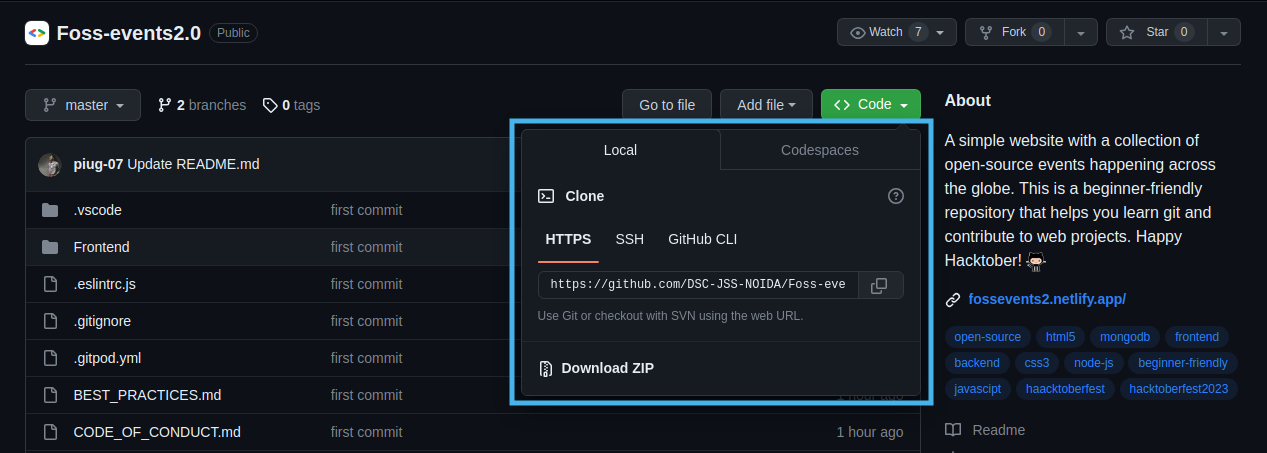Click the book icon next to Readme
Screen dimensions: 1267x453
[953, 430]
